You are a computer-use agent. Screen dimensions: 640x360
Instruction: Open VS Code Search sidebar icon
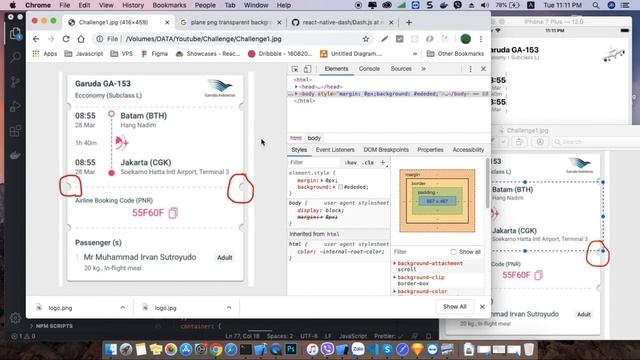pyautogui.click(x=15, y=57)
